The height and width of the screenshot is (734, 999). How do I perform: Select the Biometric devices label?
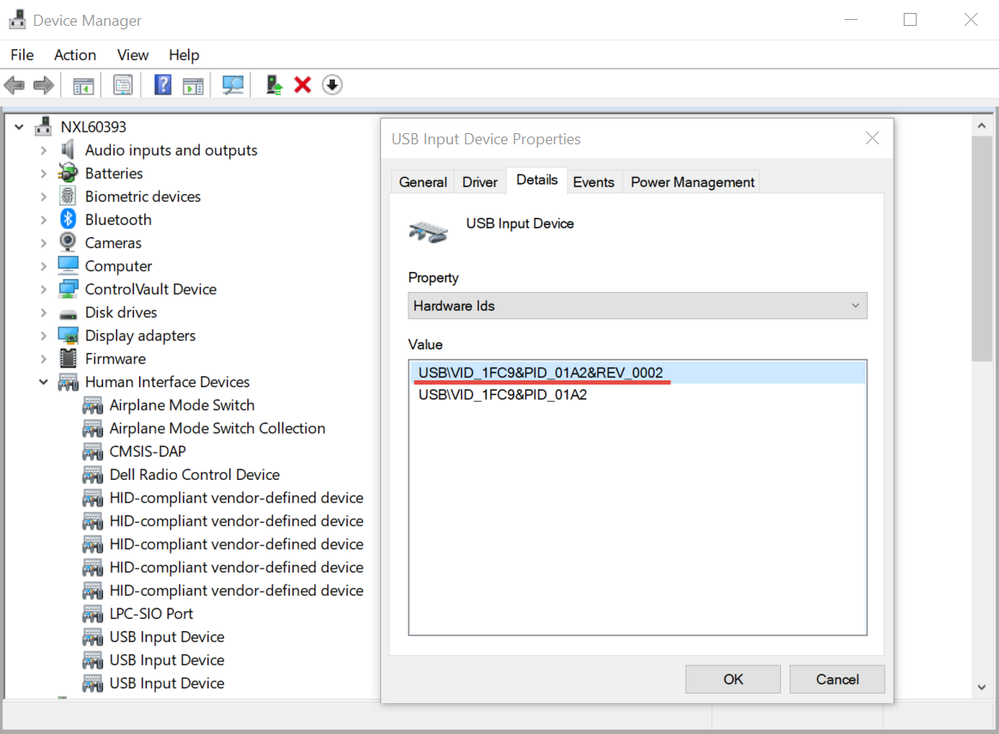pos(143,196)
